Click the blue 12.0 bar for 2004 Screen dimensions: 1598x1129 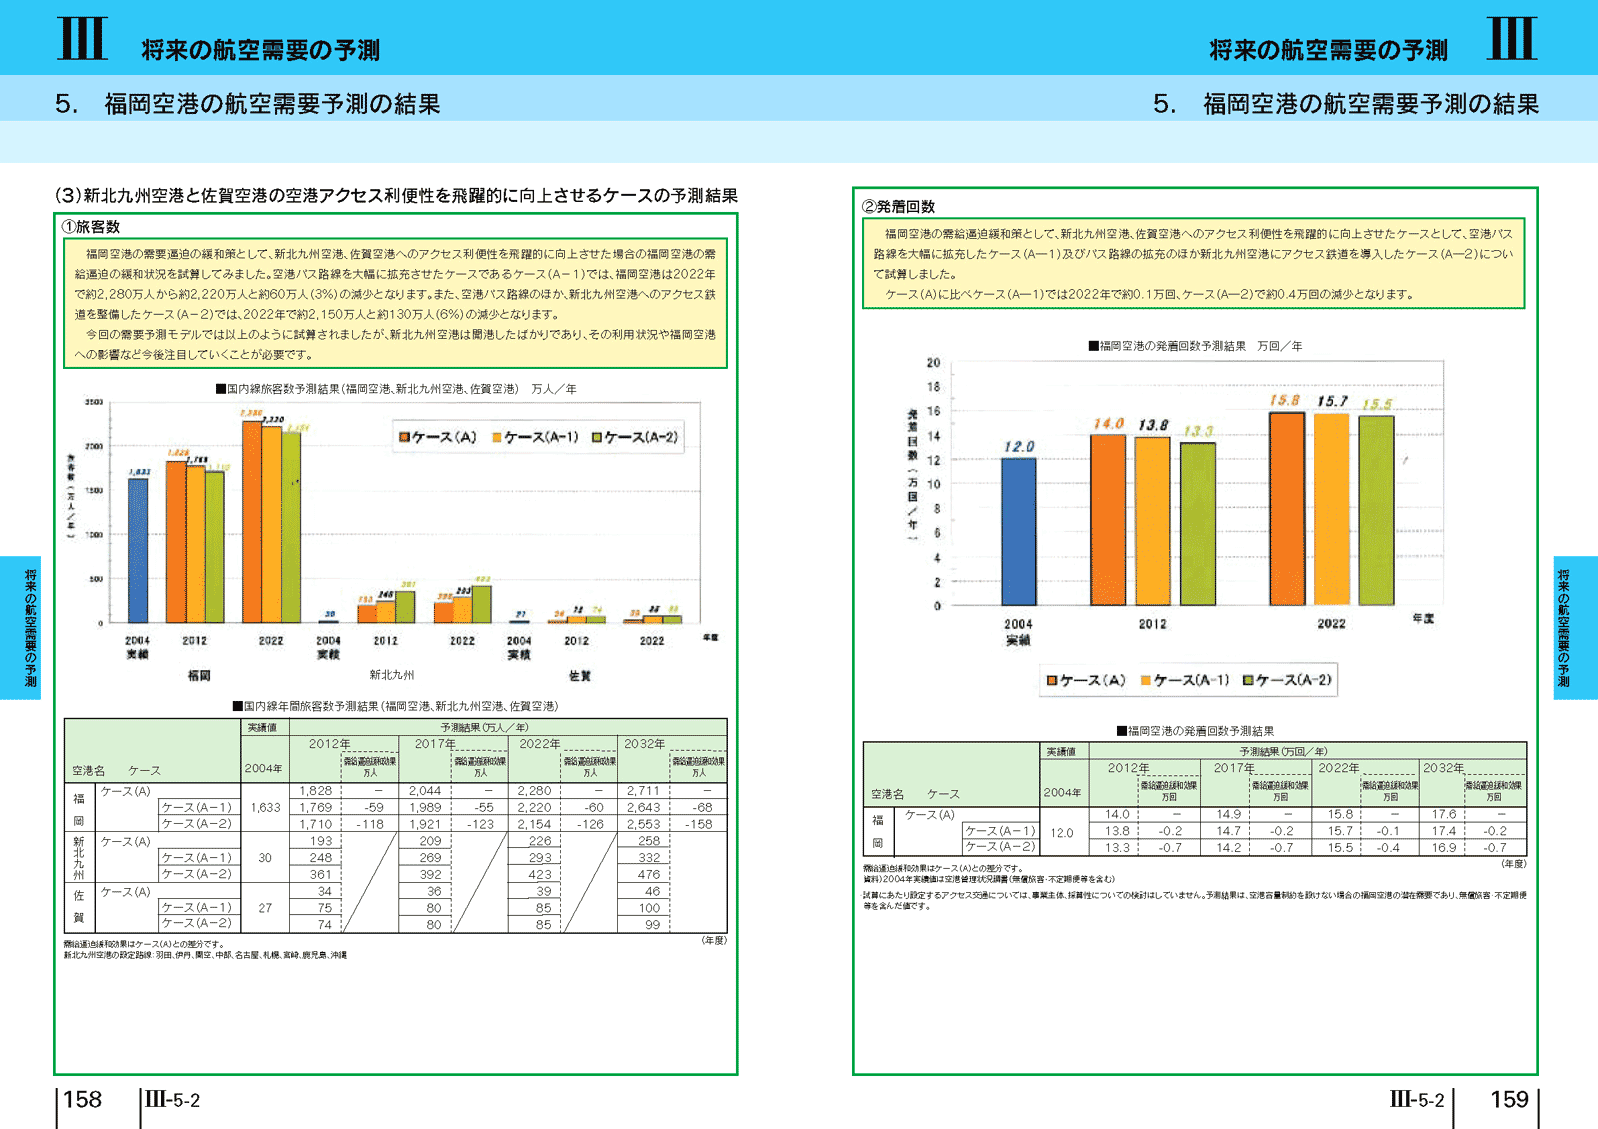1018,531
